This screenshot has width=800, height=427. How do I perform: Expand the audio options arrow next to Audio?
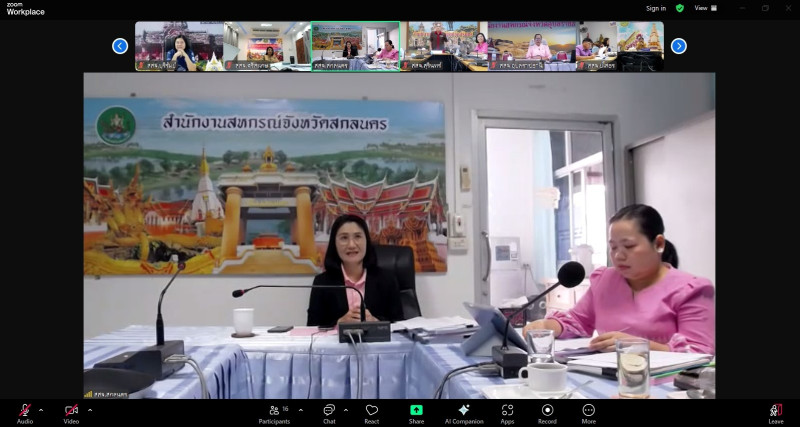pyautogui.click(x=41, y=409)
